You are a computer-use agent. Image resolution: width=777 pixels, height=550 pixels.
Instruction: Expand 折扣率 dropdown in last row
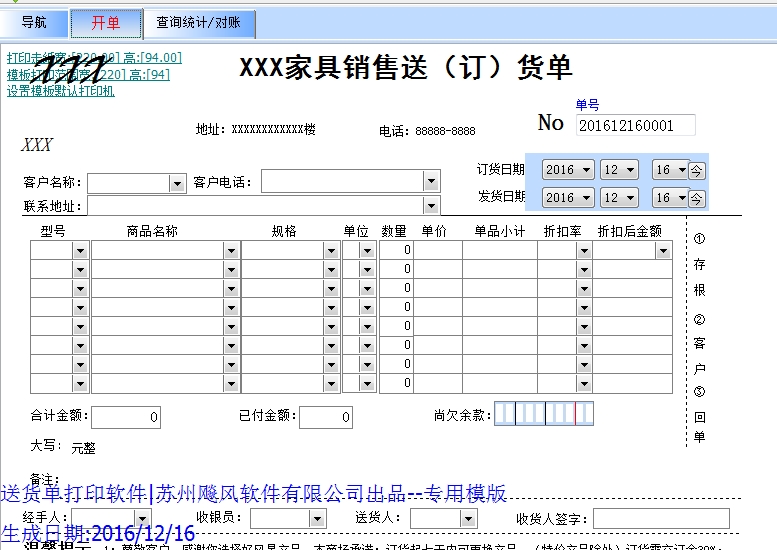(584, 384)
